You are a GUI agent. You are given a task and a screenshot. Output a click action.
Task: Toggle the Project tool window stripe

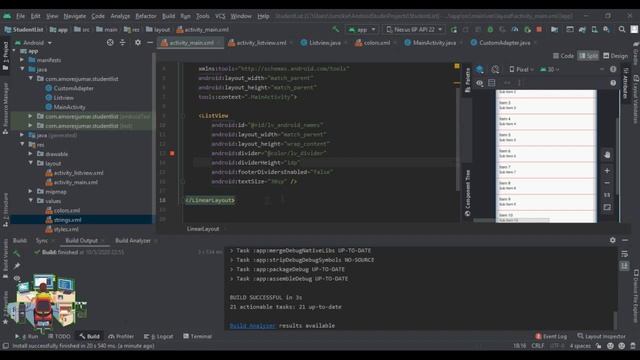(5, 55)
